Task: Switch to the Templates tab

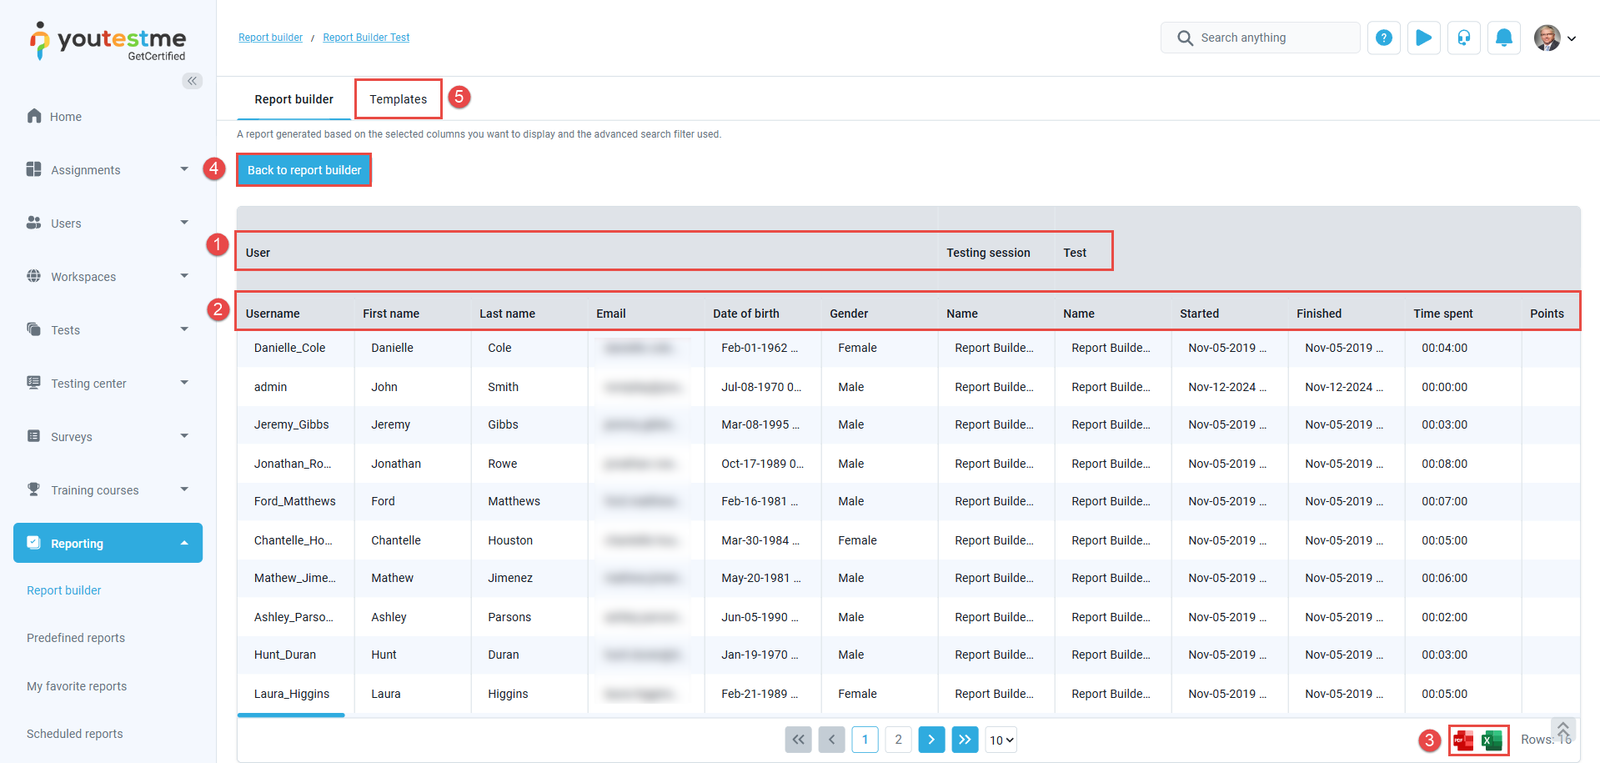Action: pyautogui.click(x=398, y=99)
